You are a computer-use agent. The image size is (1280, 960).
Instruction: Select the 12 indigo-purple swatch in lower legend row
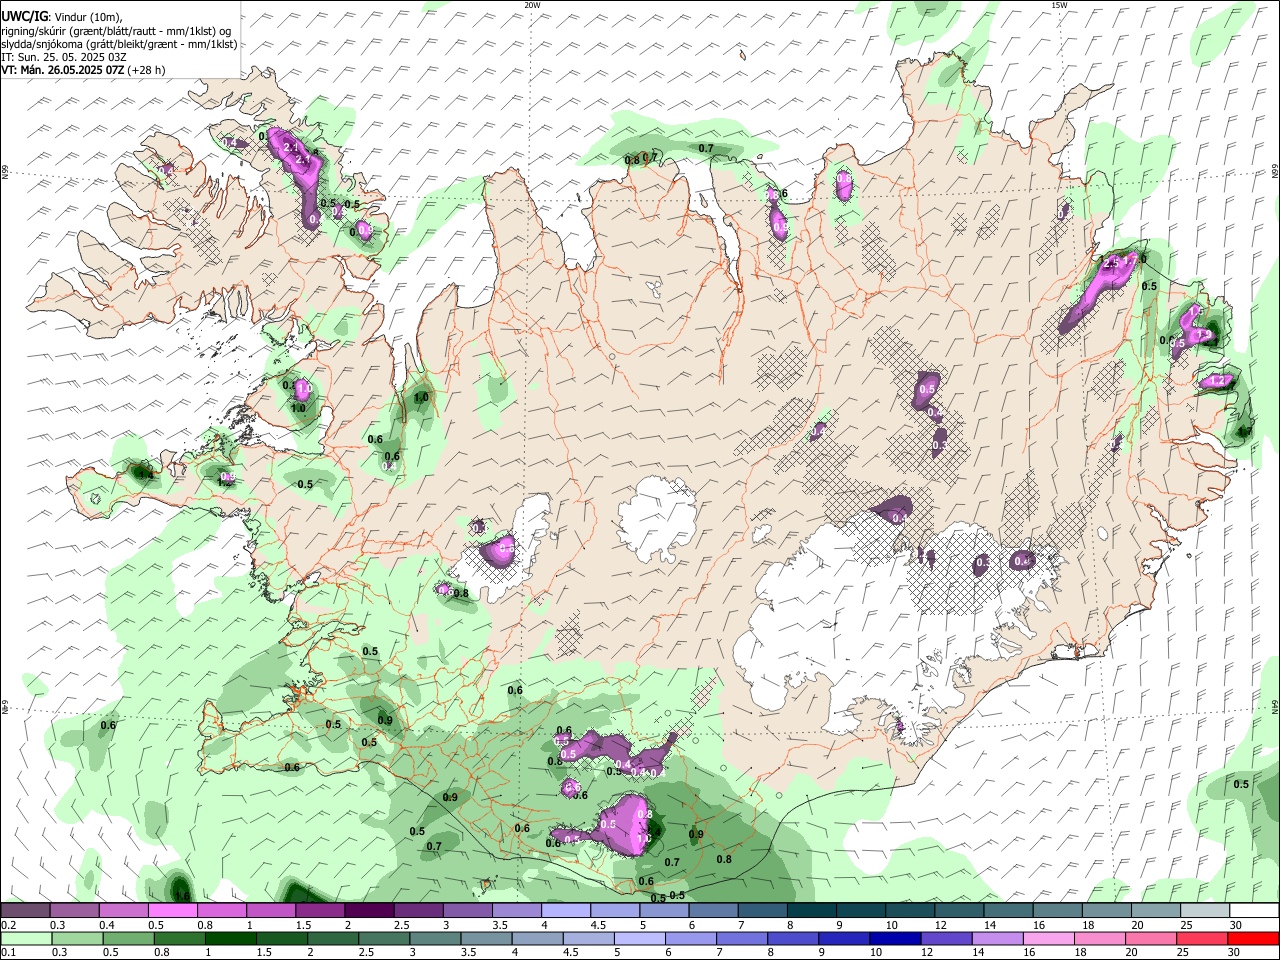coord(946,938)
